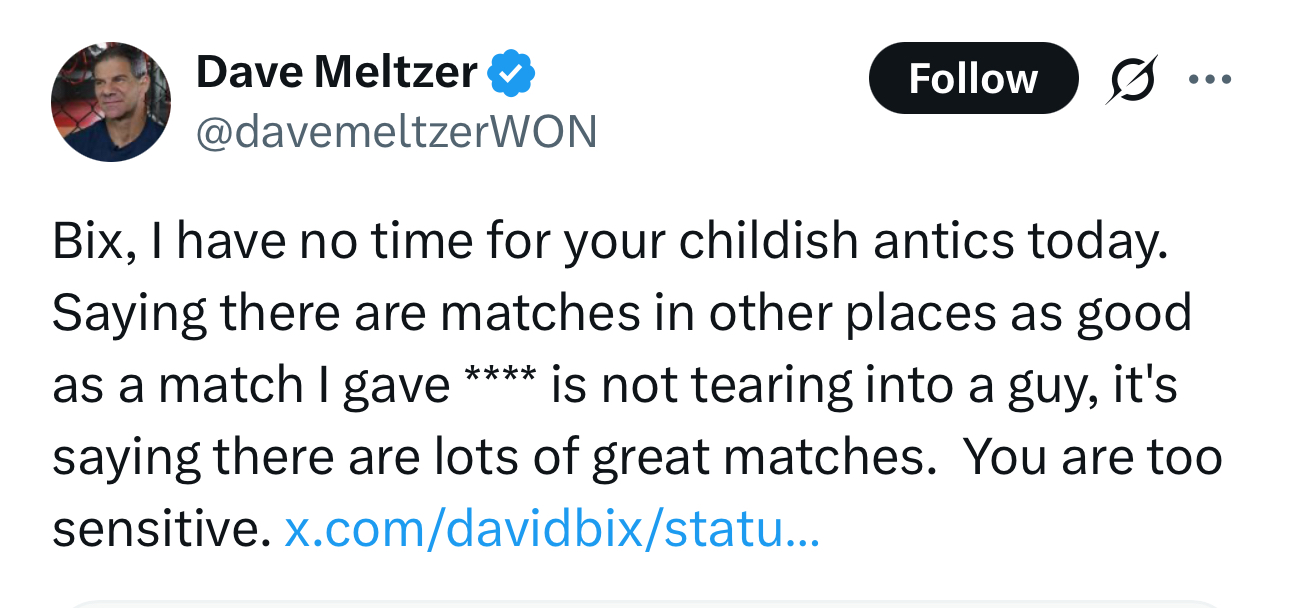This screenshot has height=608, width=1290.
Task: Open the @davemeltzerWON handle
Action: [396, 131]
